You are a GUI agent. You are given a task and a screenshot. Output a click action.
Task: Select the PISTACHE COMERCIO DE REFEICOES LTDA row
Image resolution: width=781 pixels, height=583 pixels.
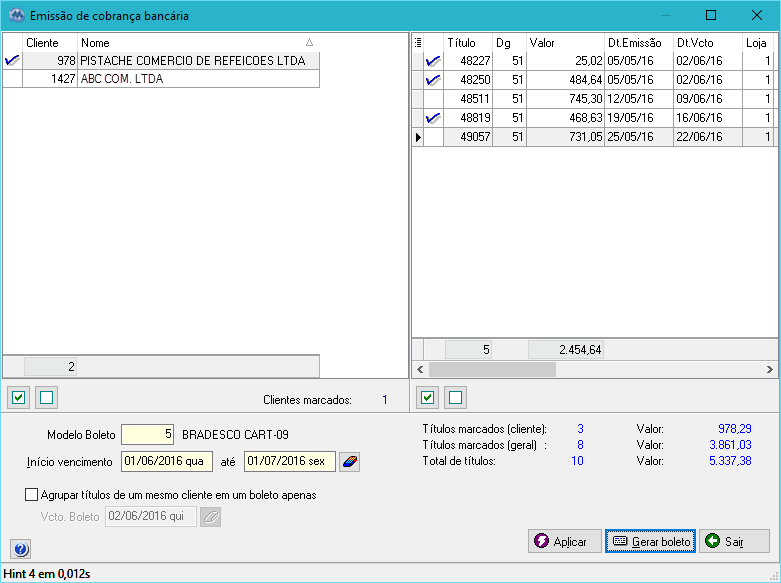161,61
